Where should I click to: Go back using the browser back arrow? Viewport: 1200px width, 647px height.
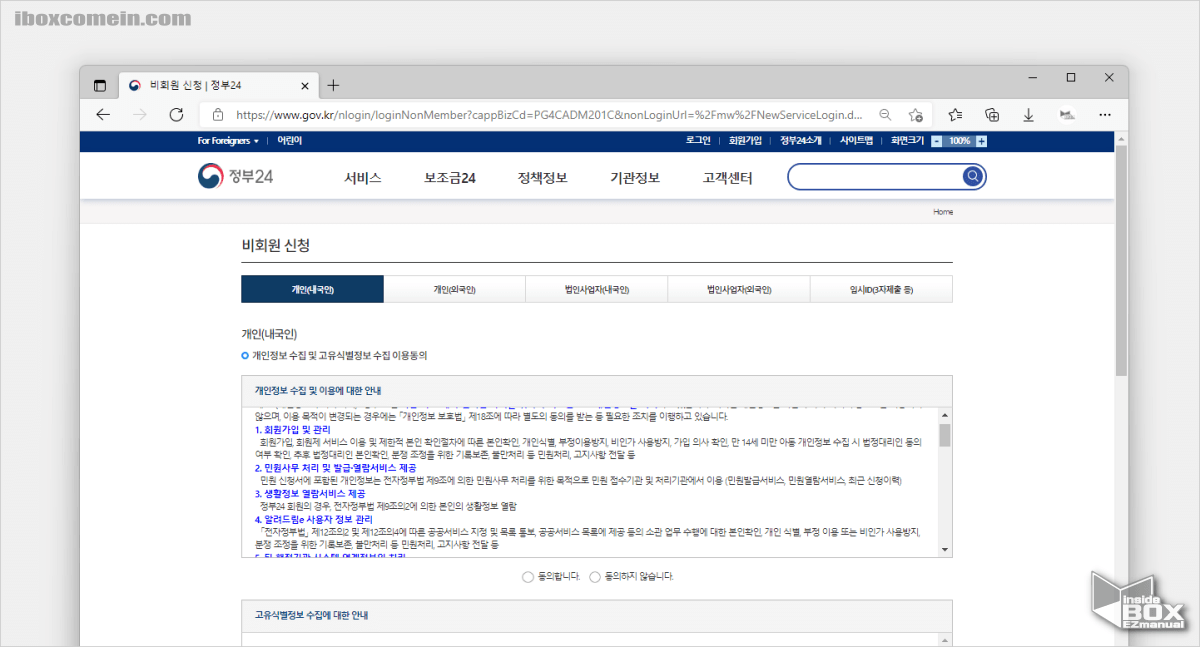(x=103, y=115)
